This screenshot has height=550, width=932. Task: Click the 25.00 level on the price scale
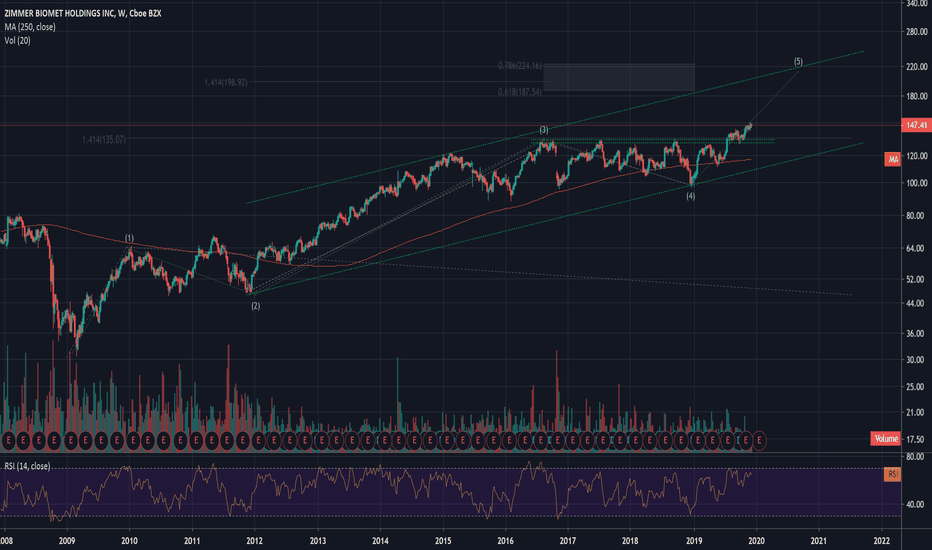click(917, 387)
